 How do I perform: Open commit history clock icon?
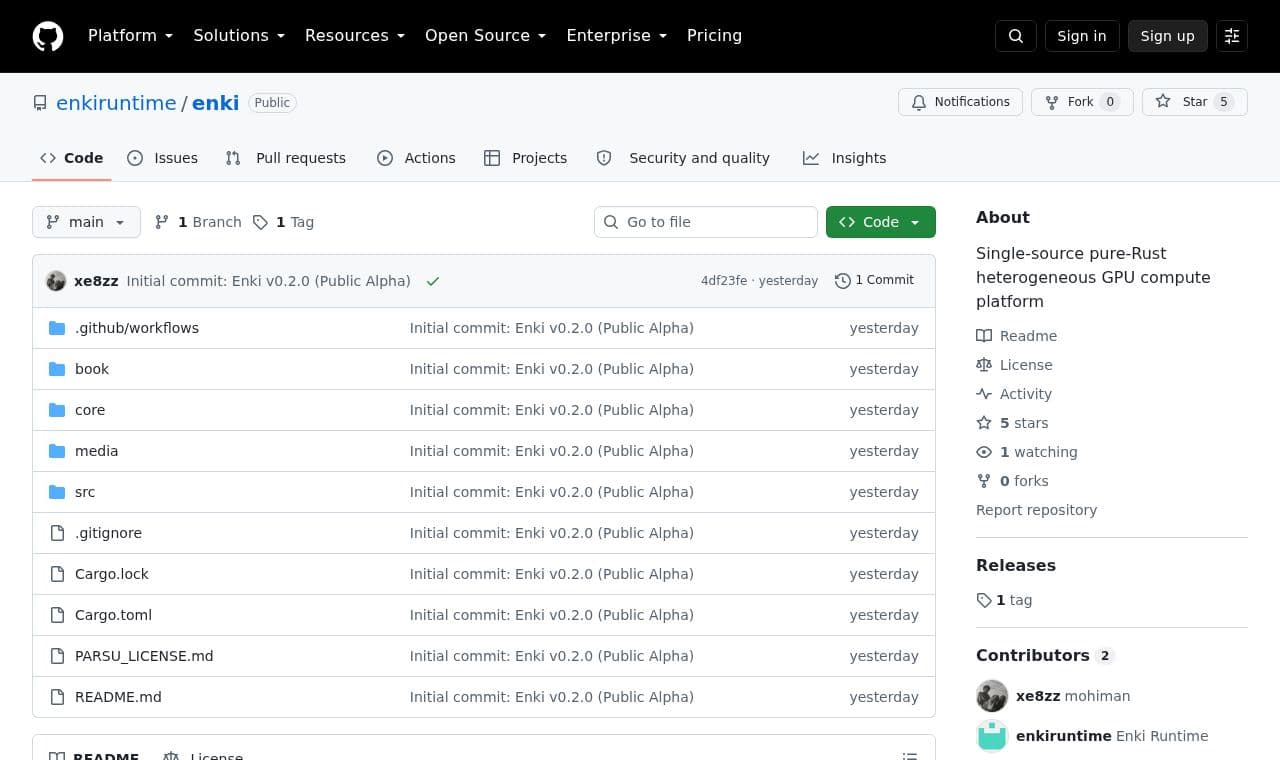tap(843, 281)
